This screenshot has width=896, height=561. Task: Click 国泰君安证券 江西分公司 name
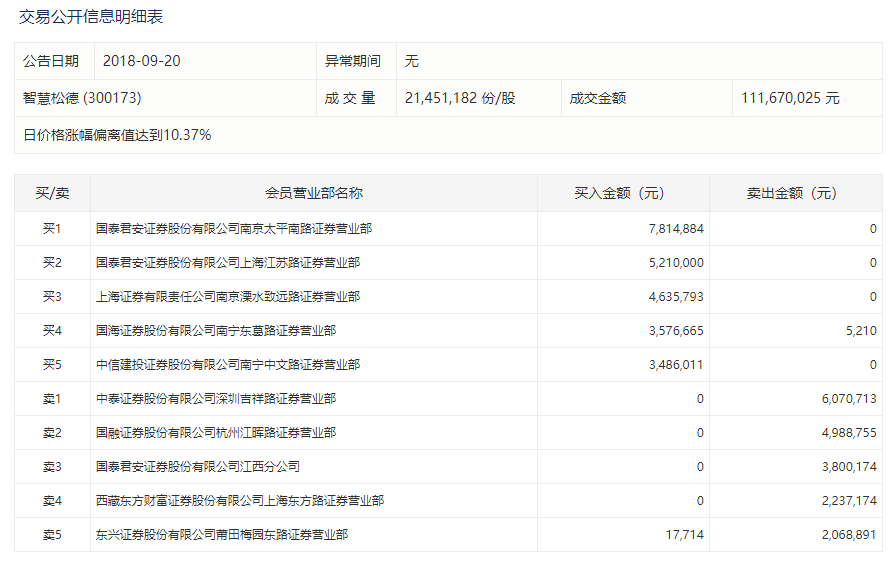[x=197, y=467]
